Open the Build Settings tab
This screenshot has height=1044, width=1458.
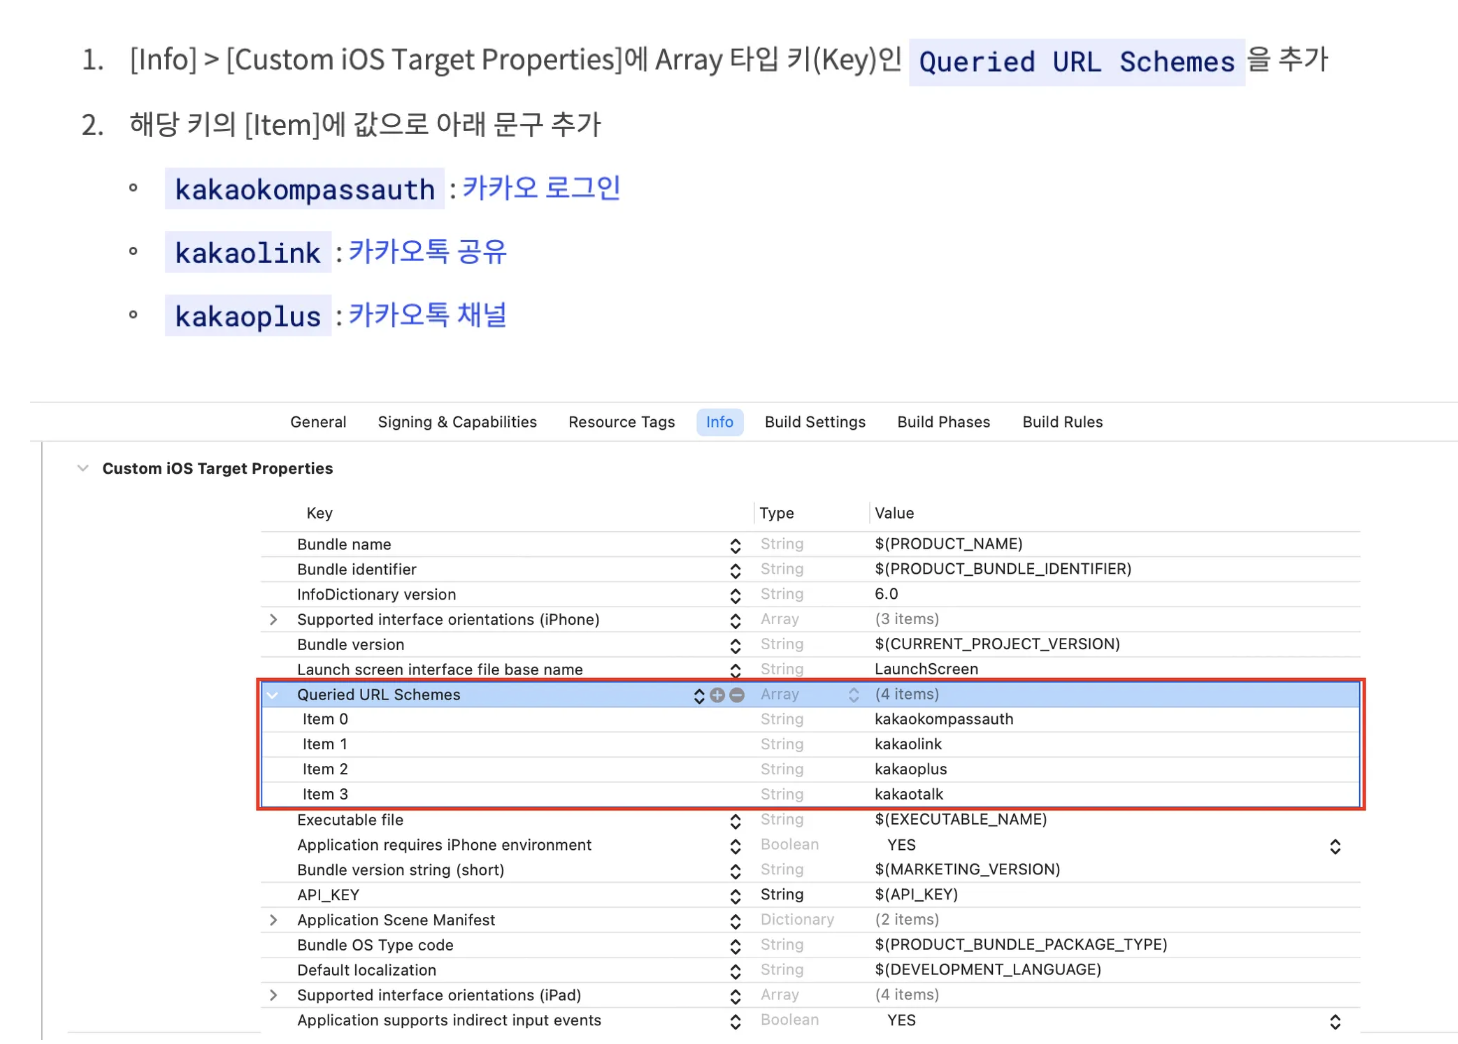815,422
